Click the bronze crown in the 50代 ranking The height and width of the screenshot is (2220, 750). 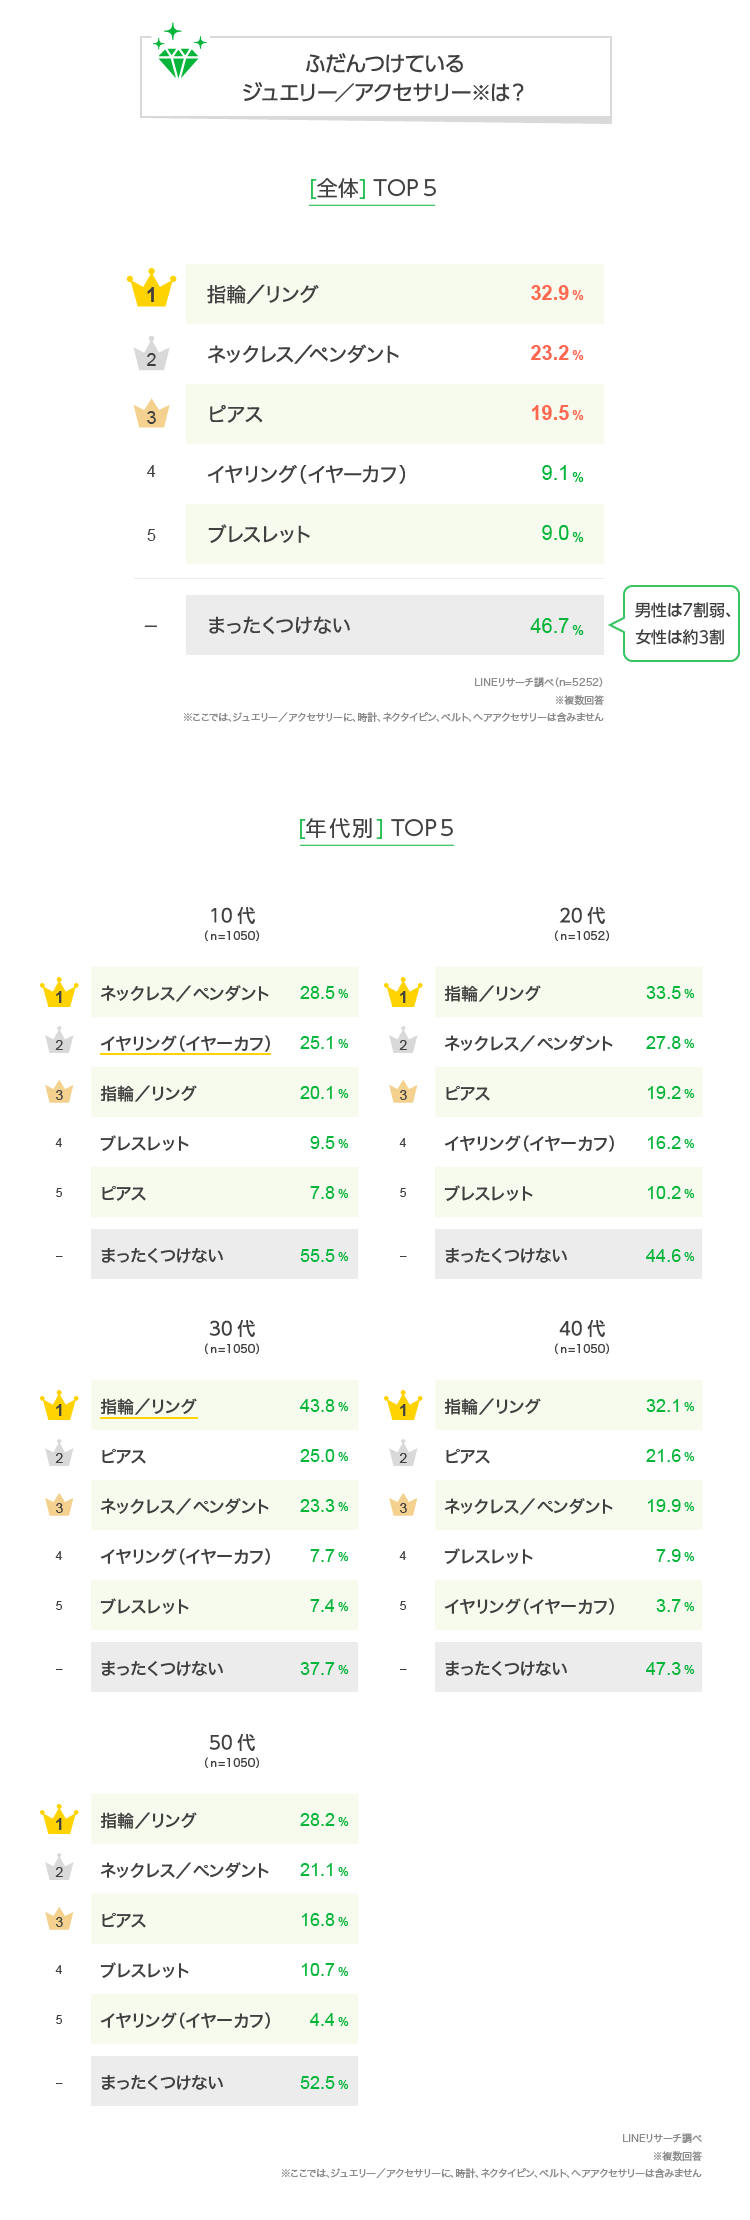[x=59, y=1919]
